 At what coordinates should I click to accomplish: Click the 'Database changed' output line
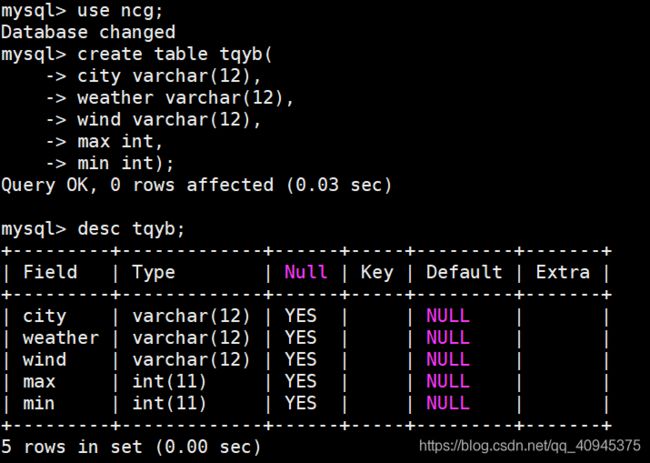pos(88,32)
